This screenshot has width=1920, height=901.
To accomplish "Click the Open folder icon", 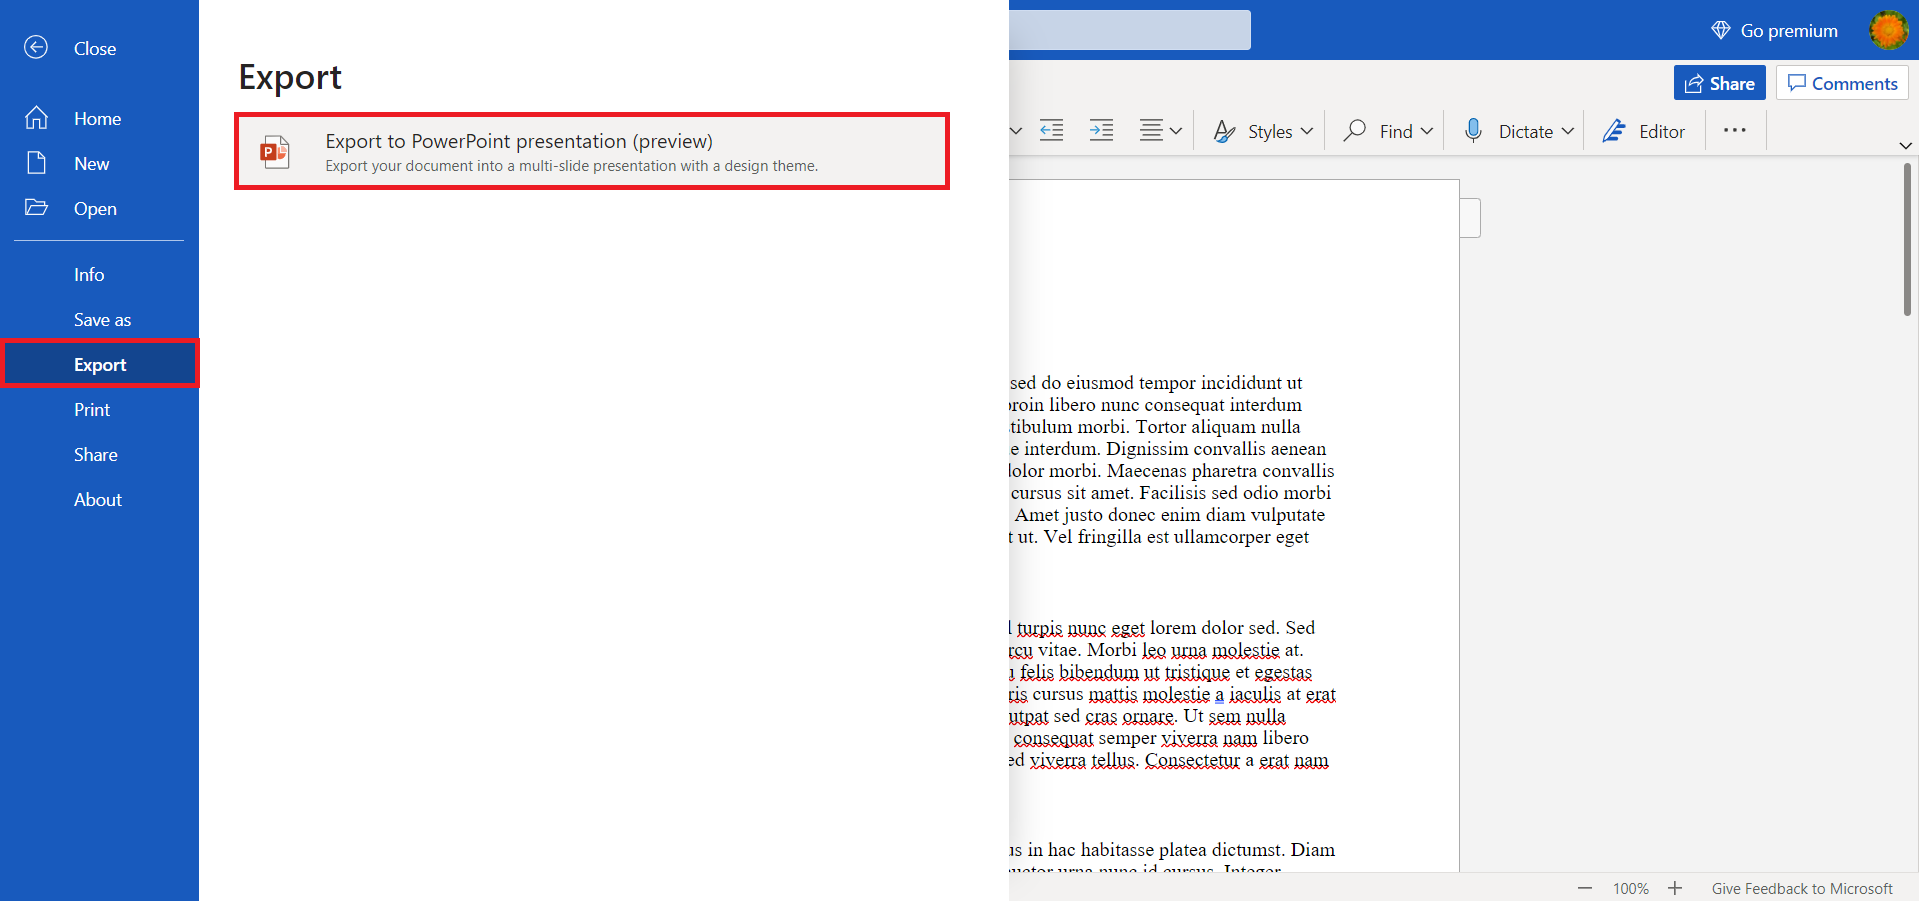I will 36,208.
